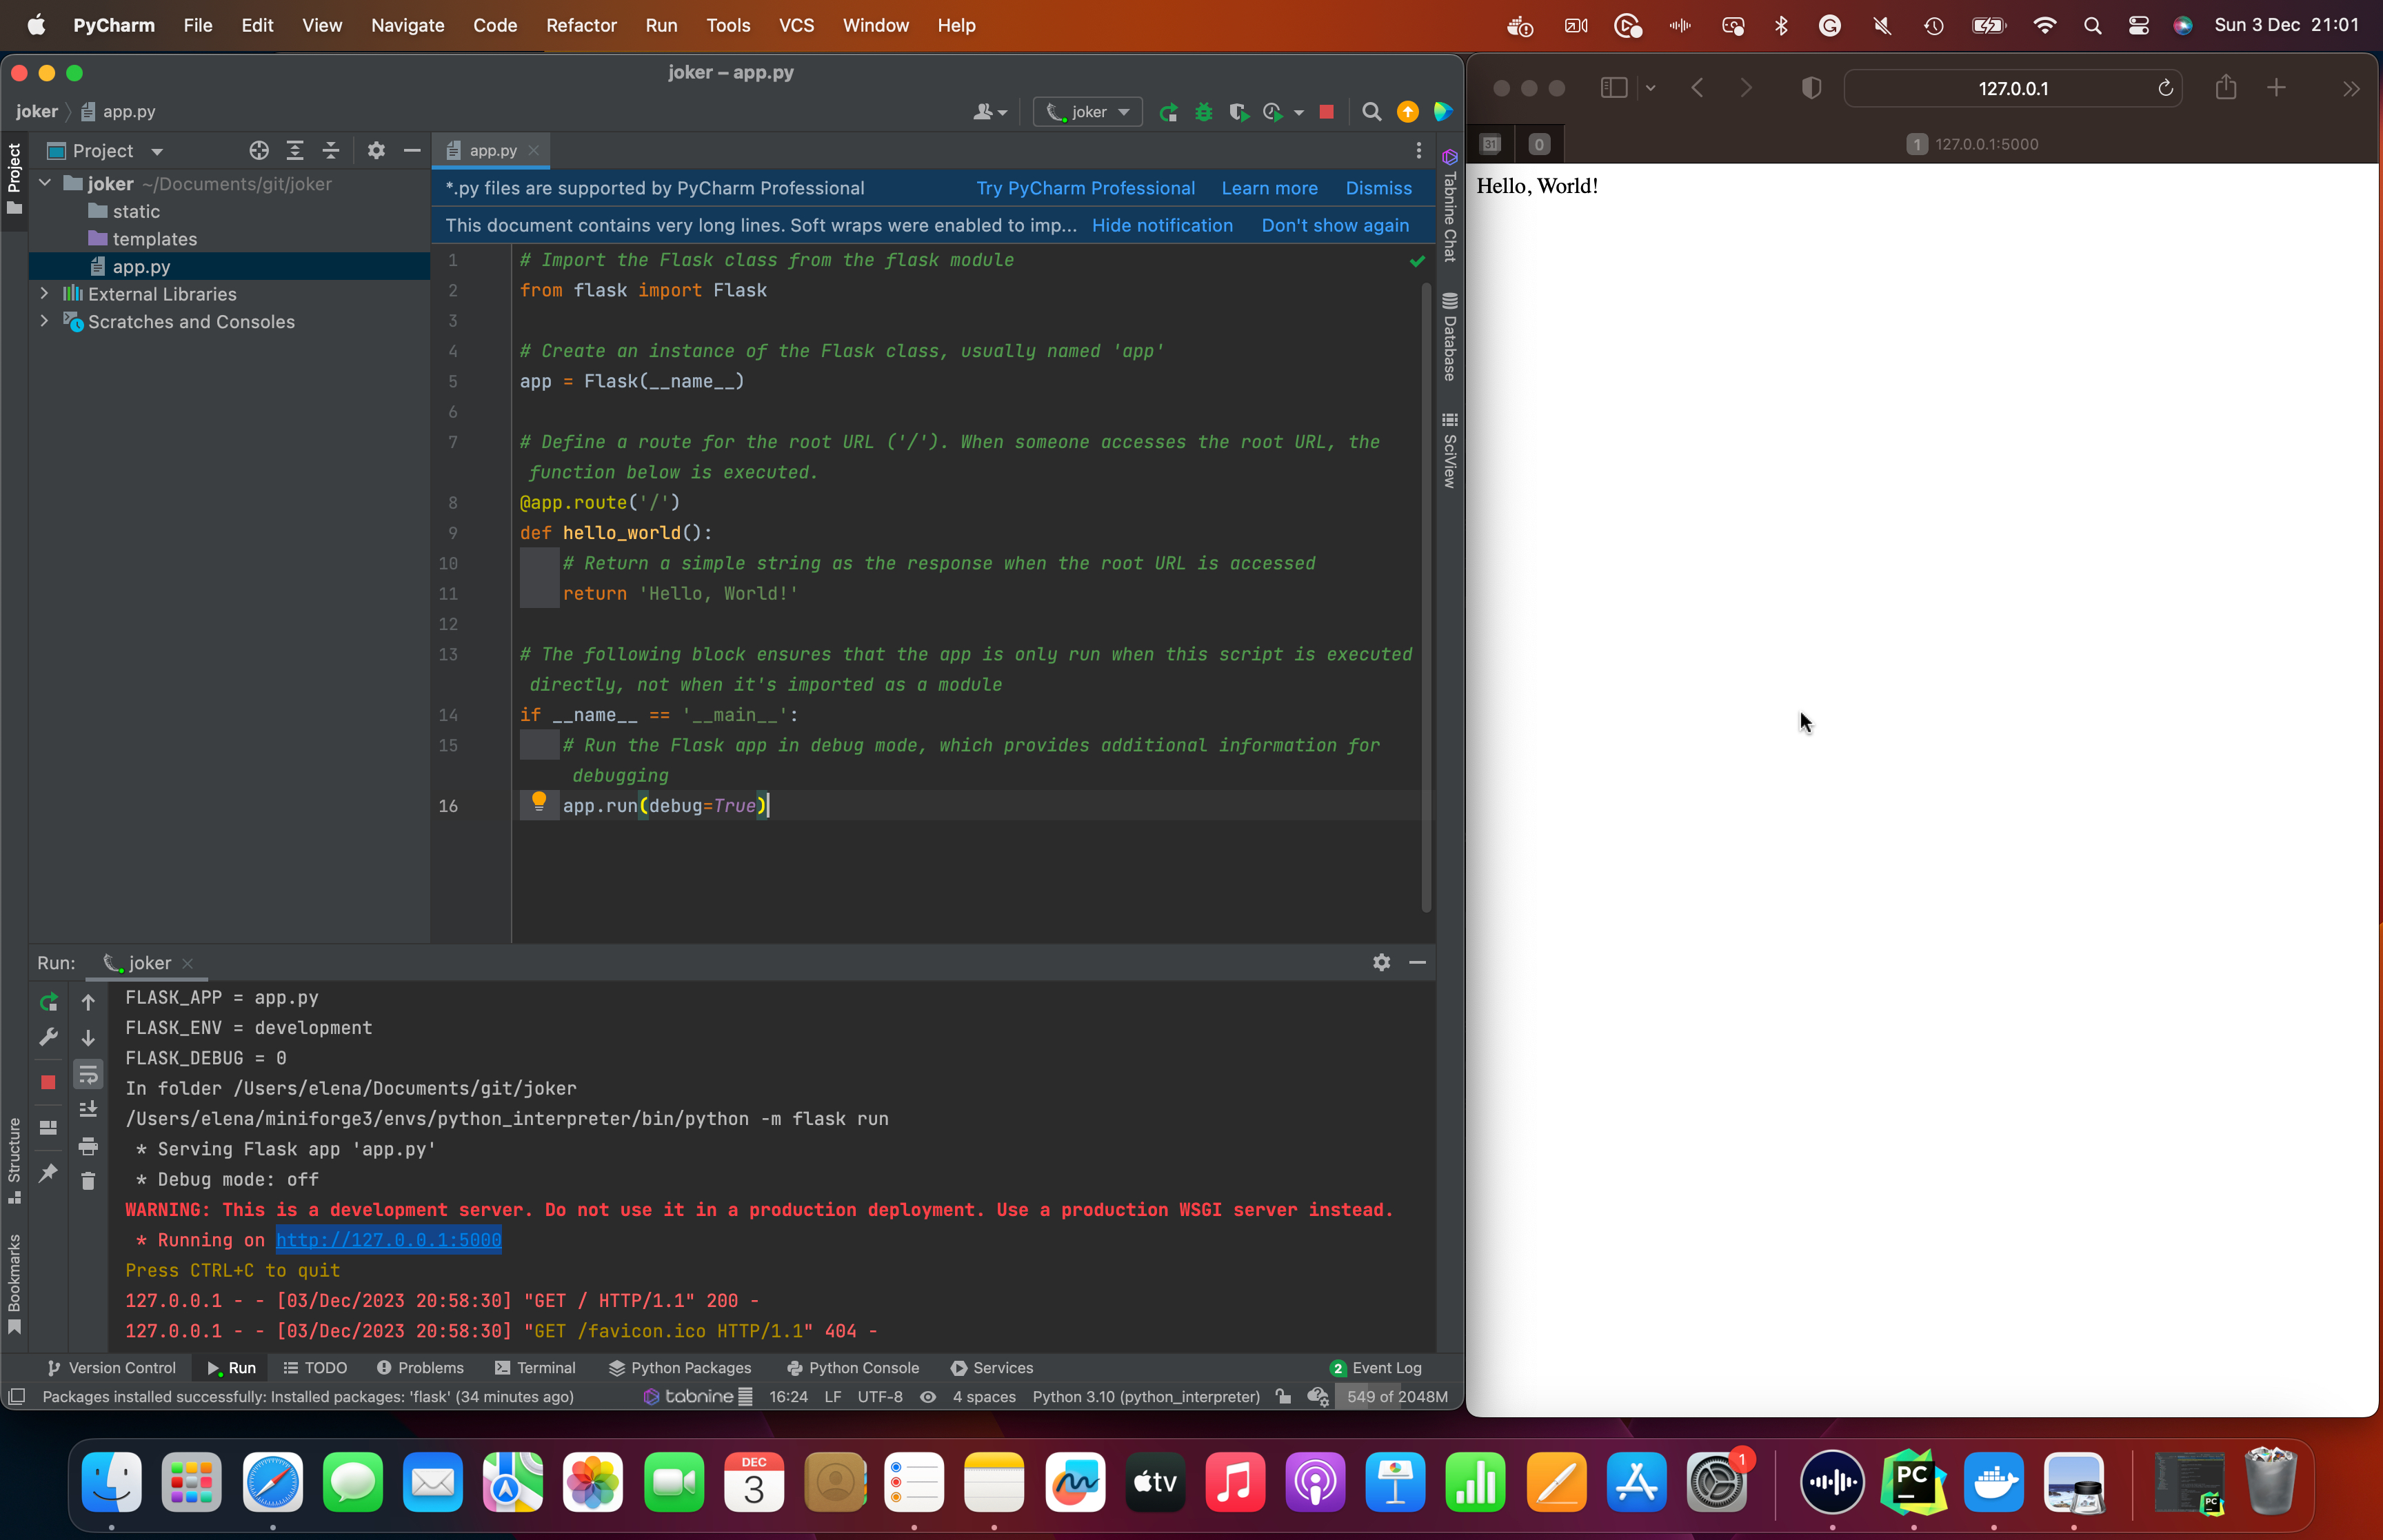Collapse the joker project root folder
The height and width of the screenshot is (1540, 2383).
[x=45, y=184]
